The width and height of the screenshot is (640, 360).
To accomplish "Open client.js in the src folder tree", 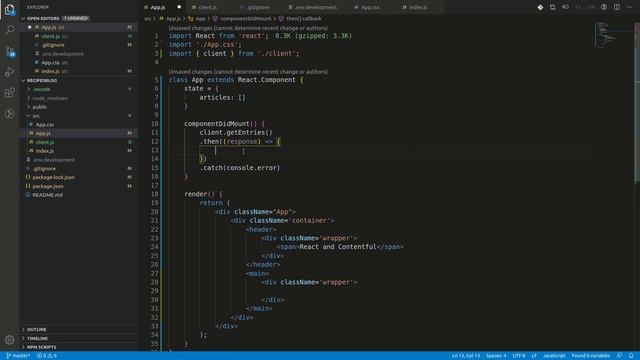I will point(79,142).
